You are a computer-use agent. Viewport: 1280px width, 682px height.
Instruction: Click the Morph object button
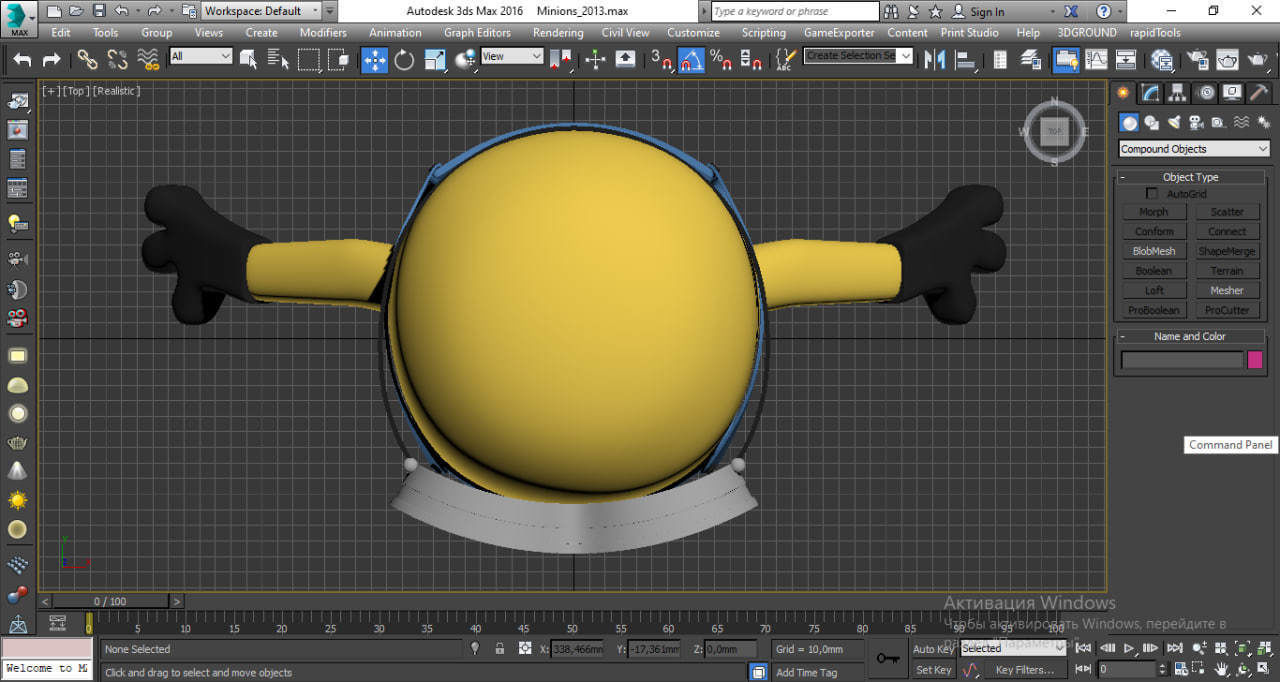pos(1154,212)
